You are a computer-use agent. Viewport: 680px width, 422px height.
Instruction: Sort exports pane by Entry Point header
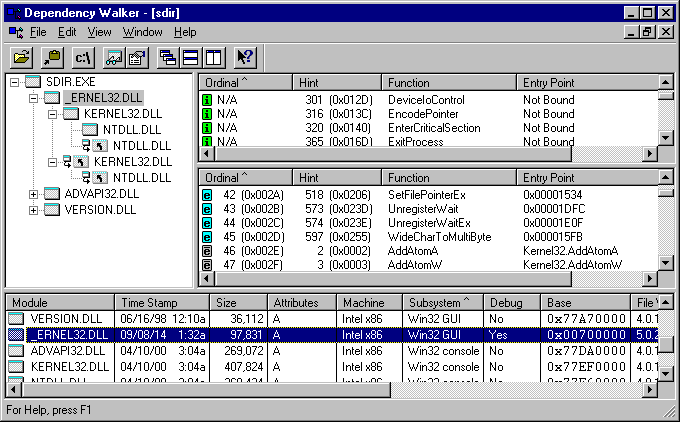(x=587, y=178)
